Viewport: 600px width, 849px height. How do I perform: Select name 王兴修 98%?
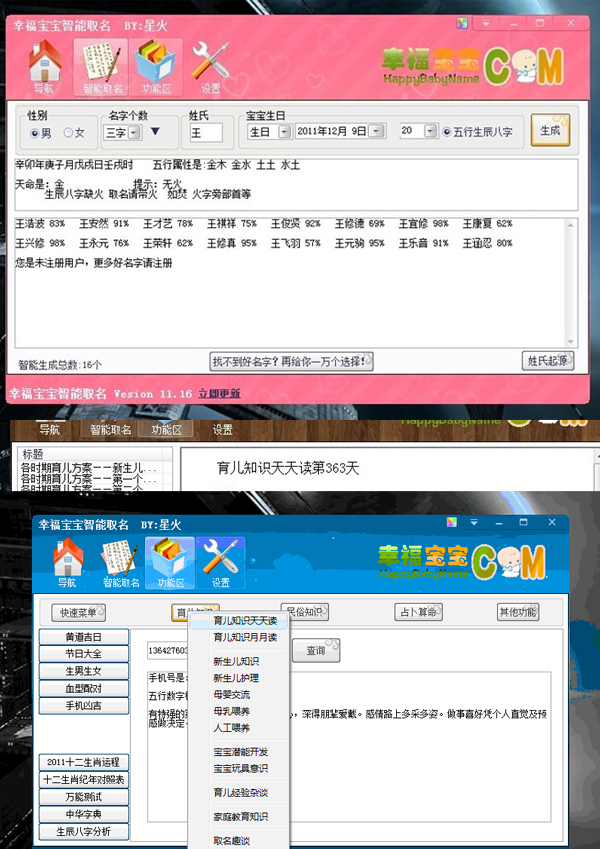coord(40,243)
